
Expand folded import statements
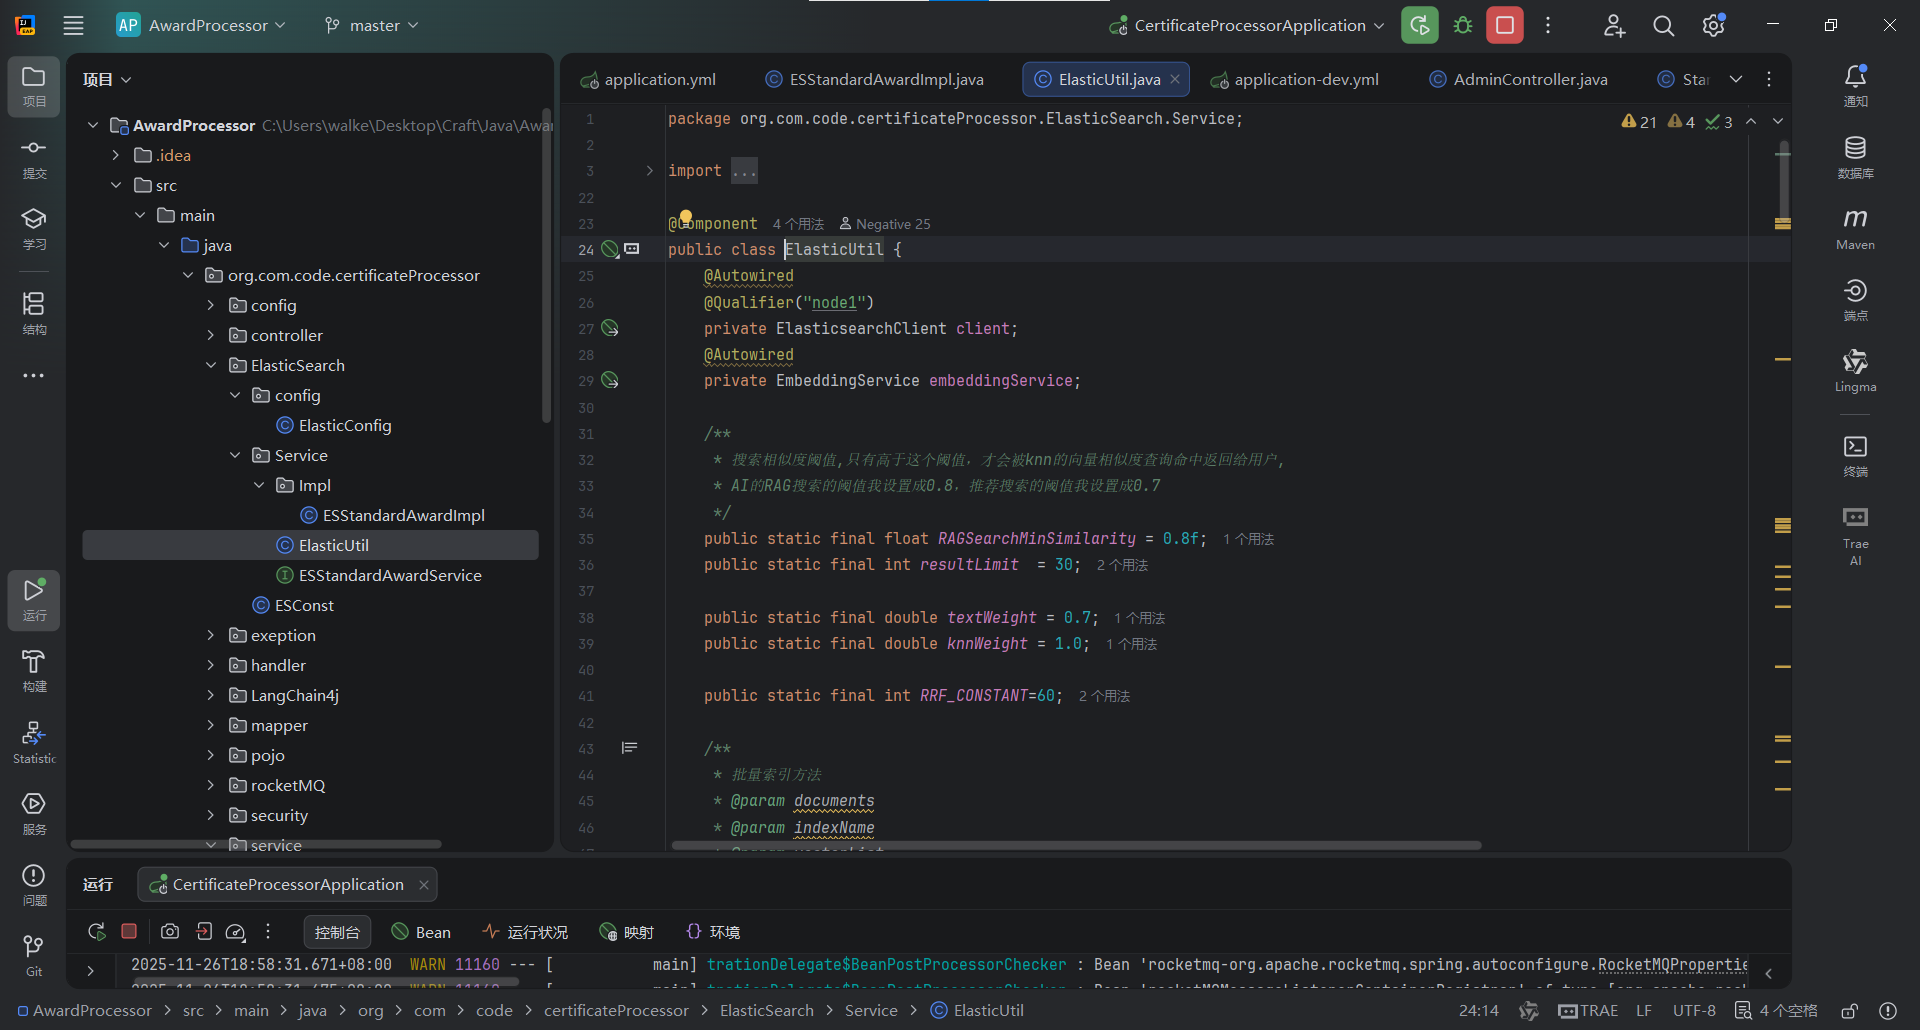[649, 171]
